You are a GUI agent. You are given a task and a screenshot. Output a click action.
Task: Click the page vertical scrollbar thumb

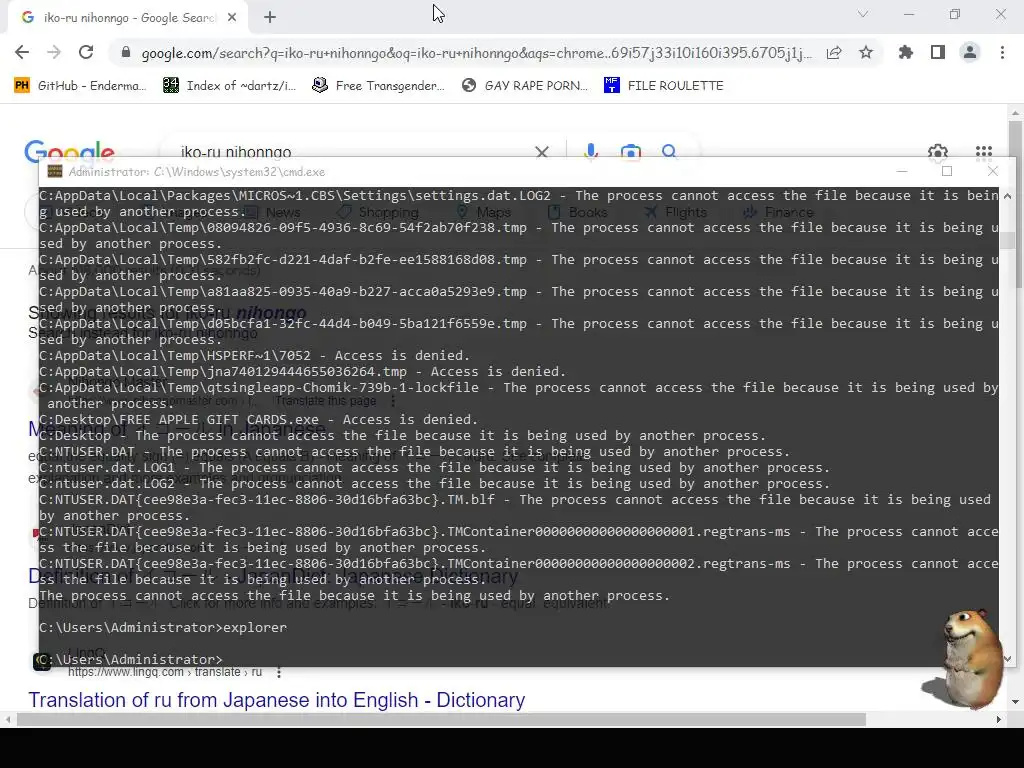coord(1015,202)
